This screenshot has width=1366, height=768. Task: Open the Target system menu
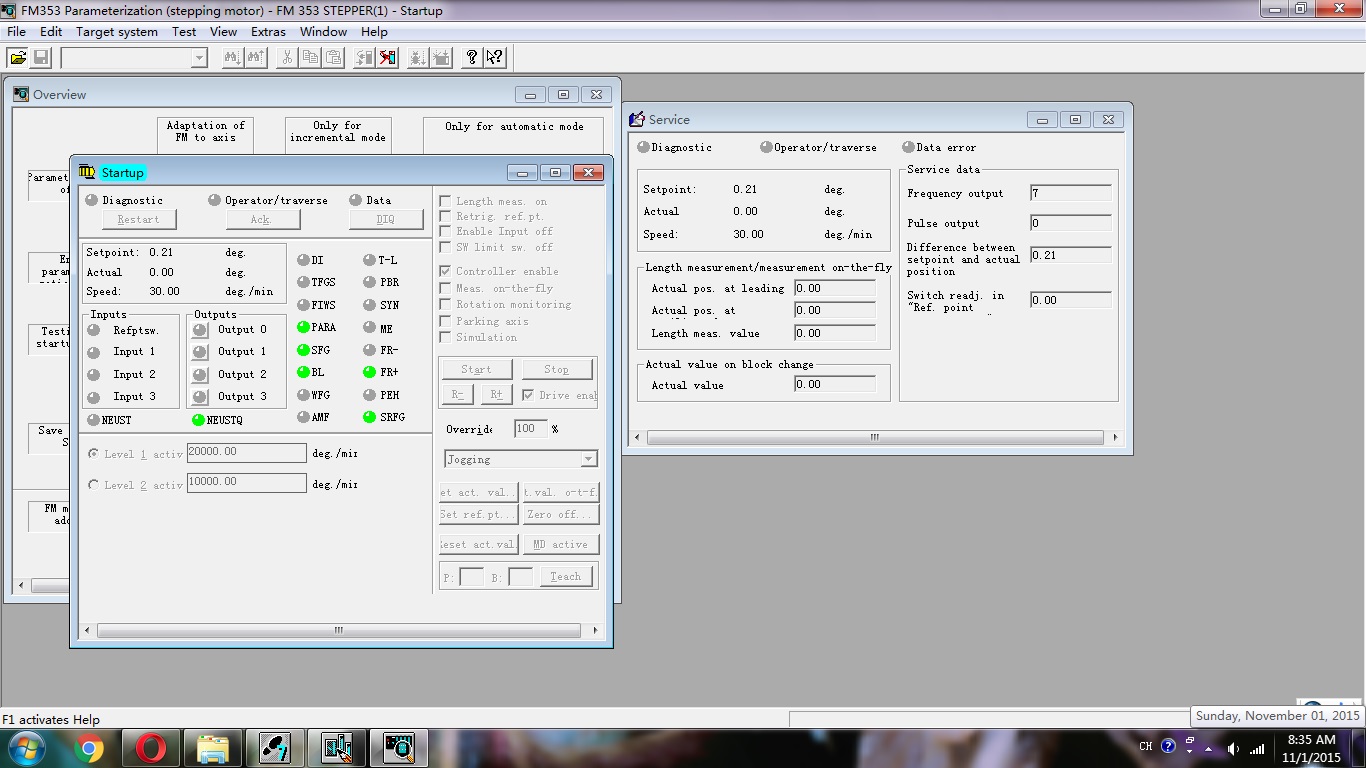click(x=117, y=31)
